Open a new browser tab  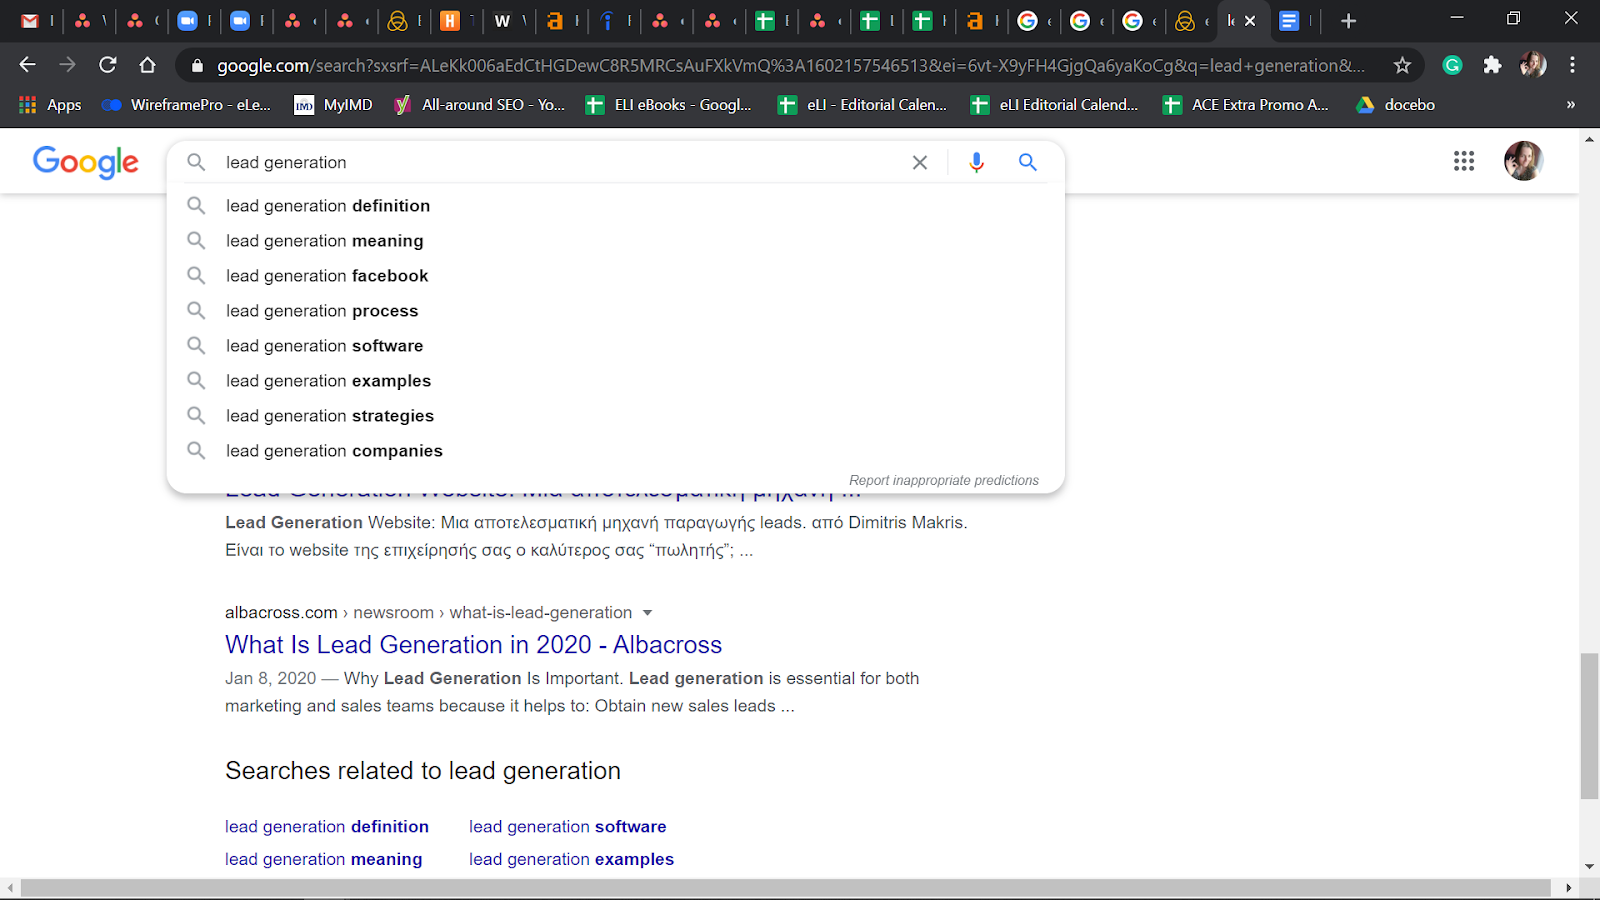coord(1348,20)
